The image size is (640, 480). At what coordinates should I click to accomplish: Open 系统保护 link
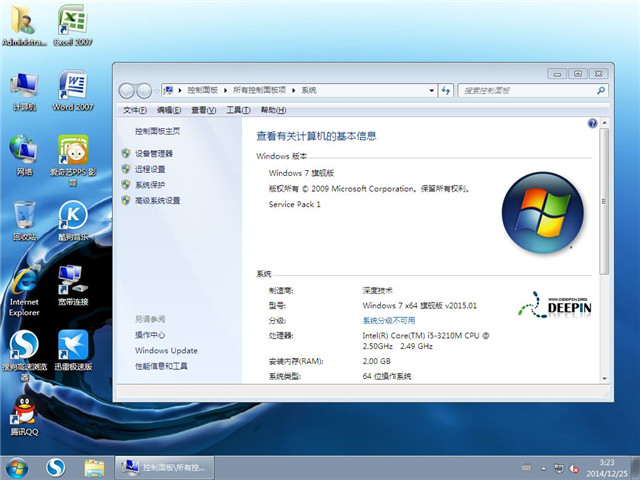coord(150,184)
